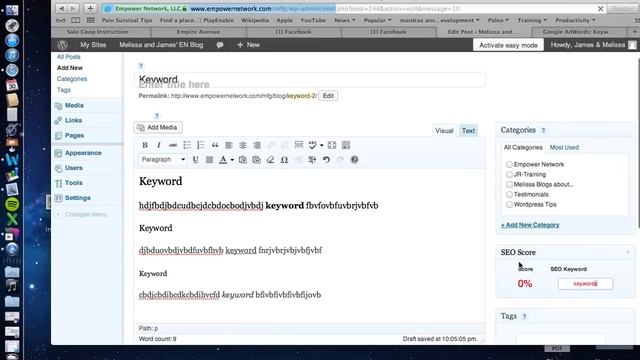This screenshot has width=640, height=360.
Task: Open the Finder icon in Dock
Action: pos(12,10)
